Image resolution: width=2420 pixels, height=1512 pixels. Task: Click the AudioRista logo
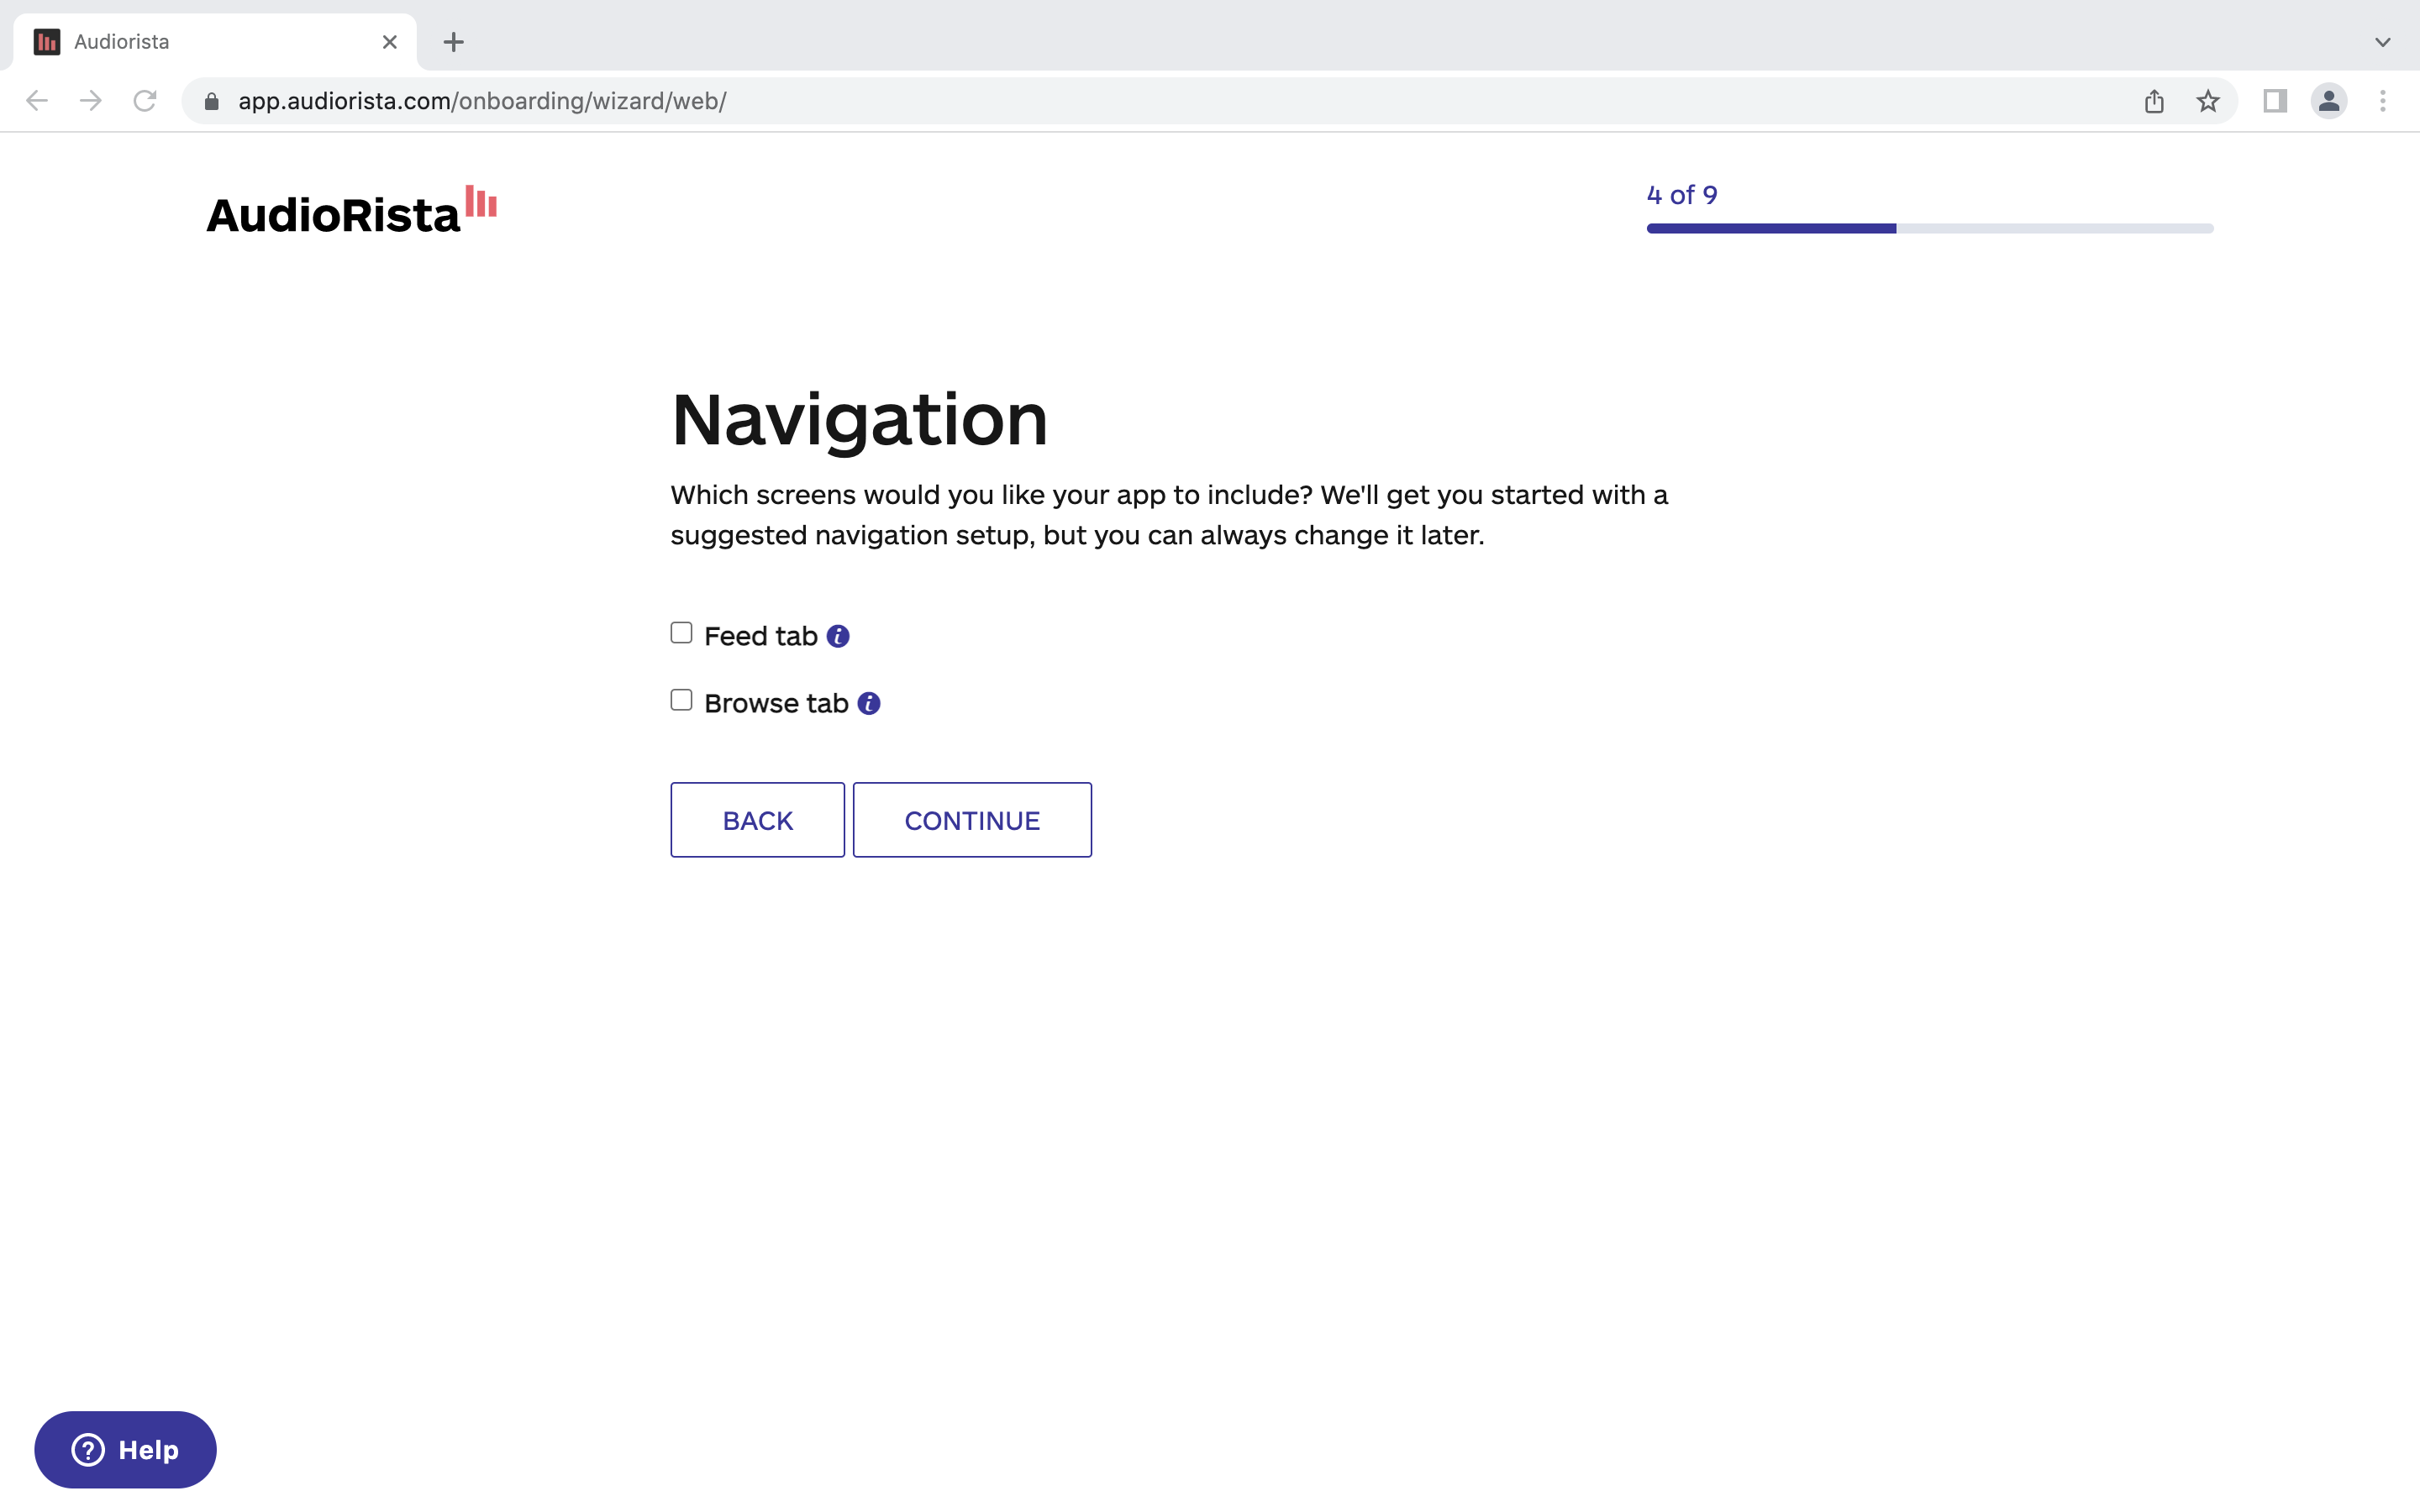pyautogui.click(x=351, y=211)
